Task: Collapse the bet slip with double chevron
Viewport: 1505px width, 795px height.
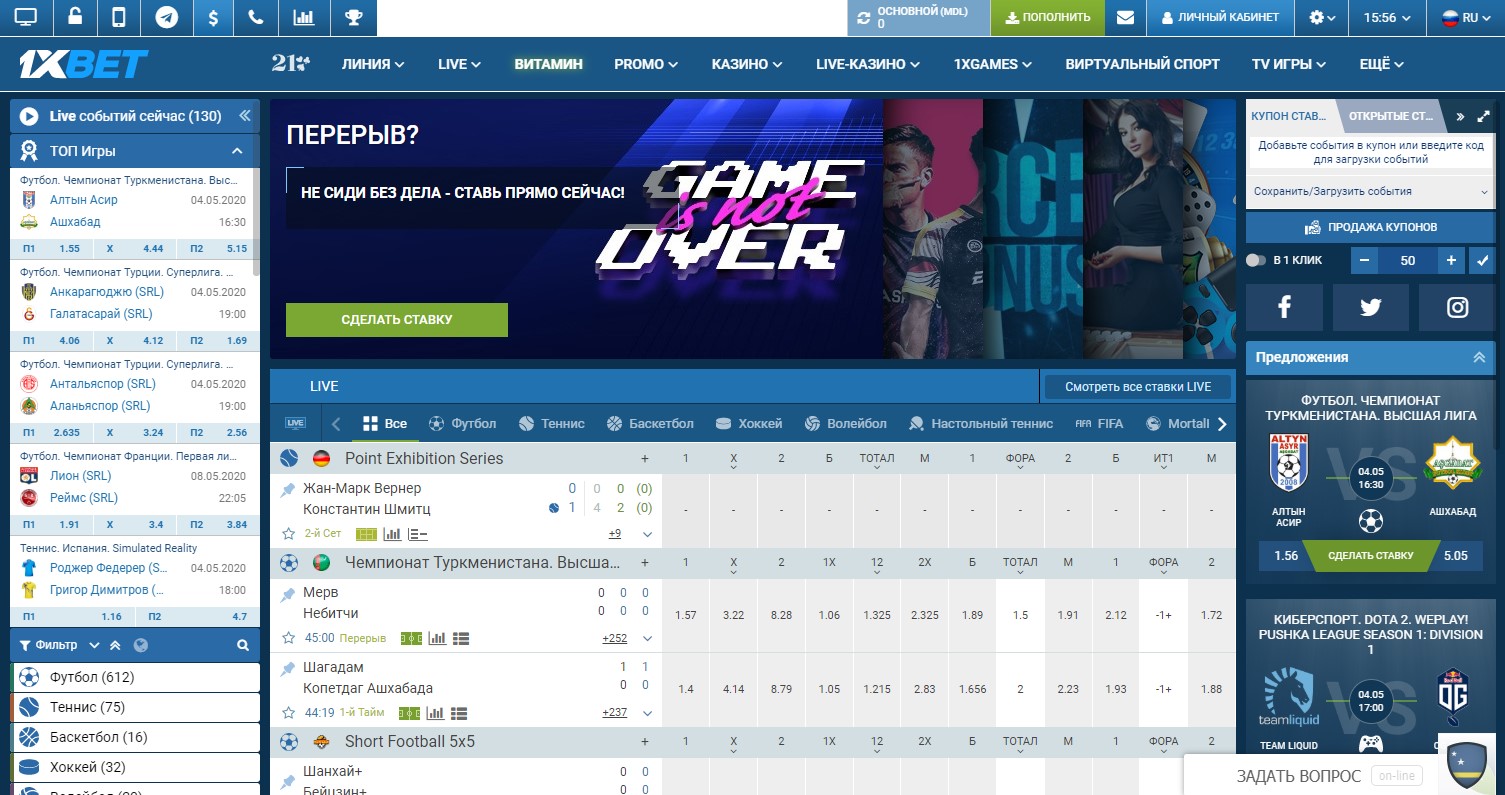Action: coord(1460,117)
